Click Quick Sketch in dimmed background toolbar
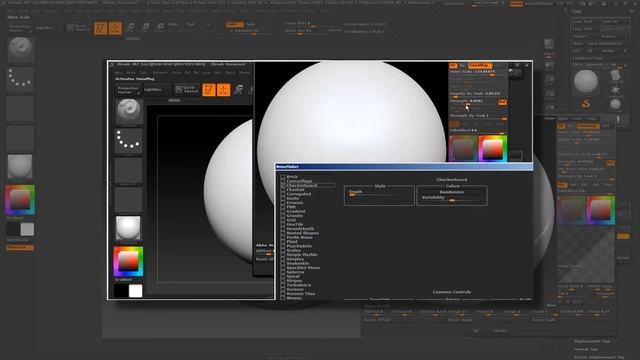The width and height of the screenshot is (640, 360). click(x=78, y=28)
